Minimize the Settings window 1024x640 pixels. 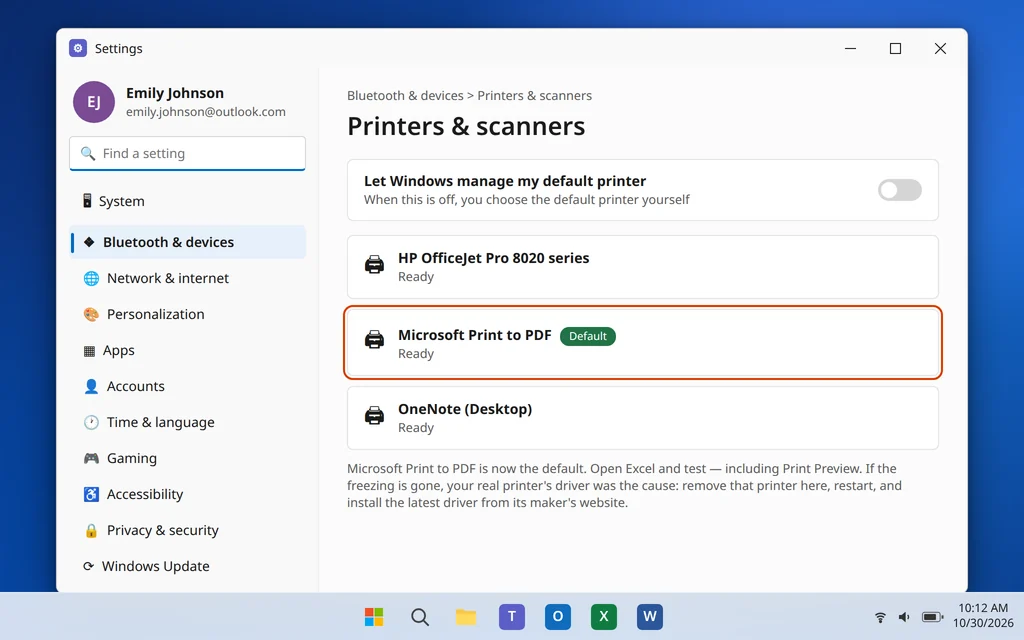click(850, 48)
